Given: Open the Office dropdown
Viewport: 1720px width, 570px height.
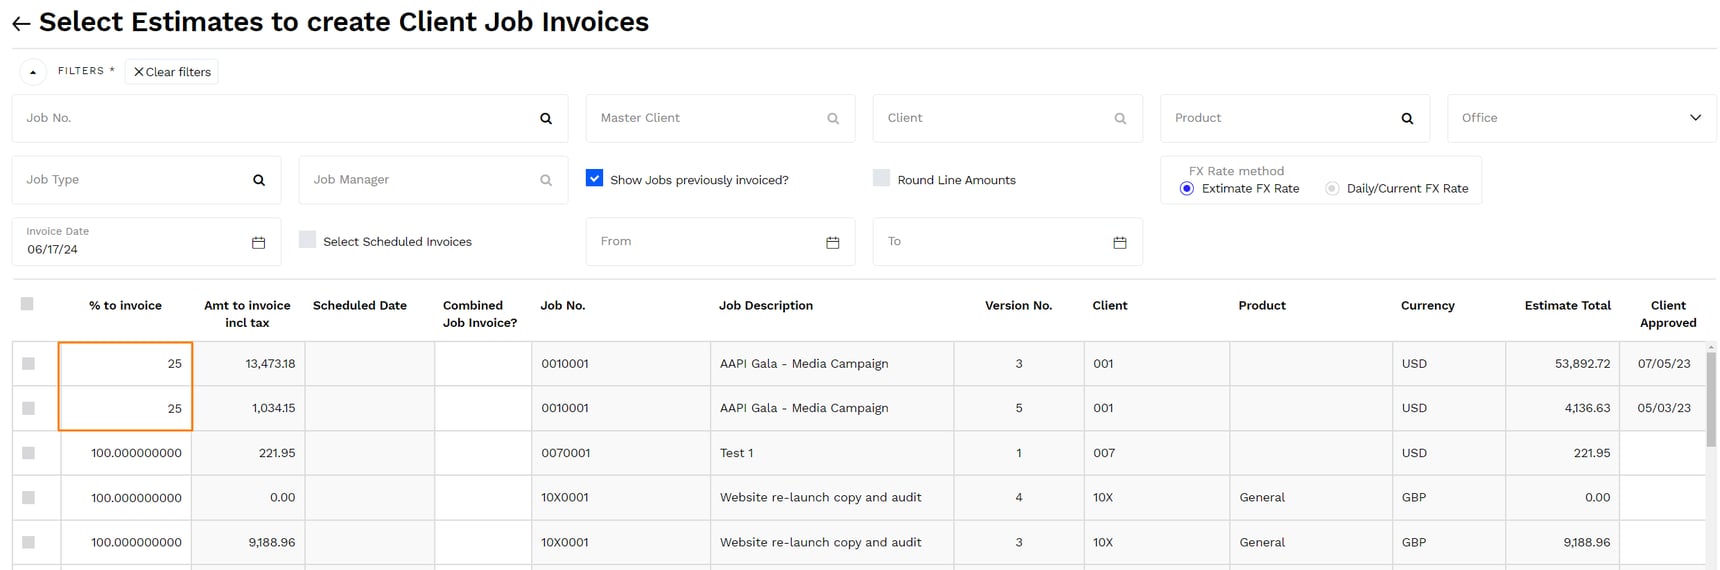Looking at the screenshot, I should click(x=1581, y=118).
